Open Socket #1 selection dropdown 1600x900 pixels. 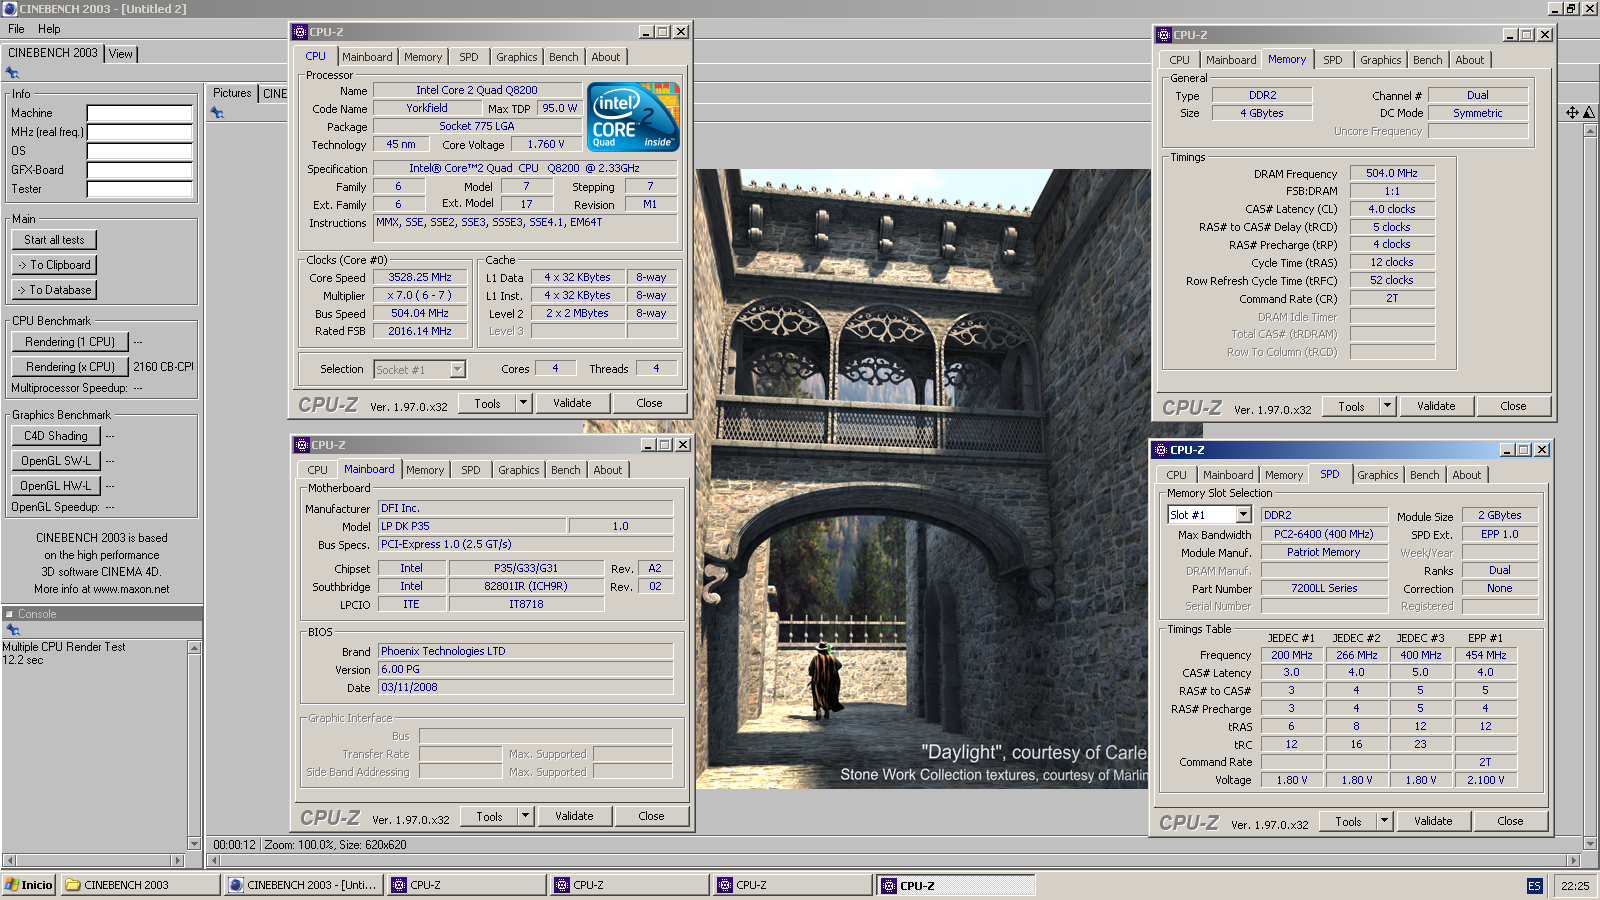pyautogui.click(x=457, y=370)
